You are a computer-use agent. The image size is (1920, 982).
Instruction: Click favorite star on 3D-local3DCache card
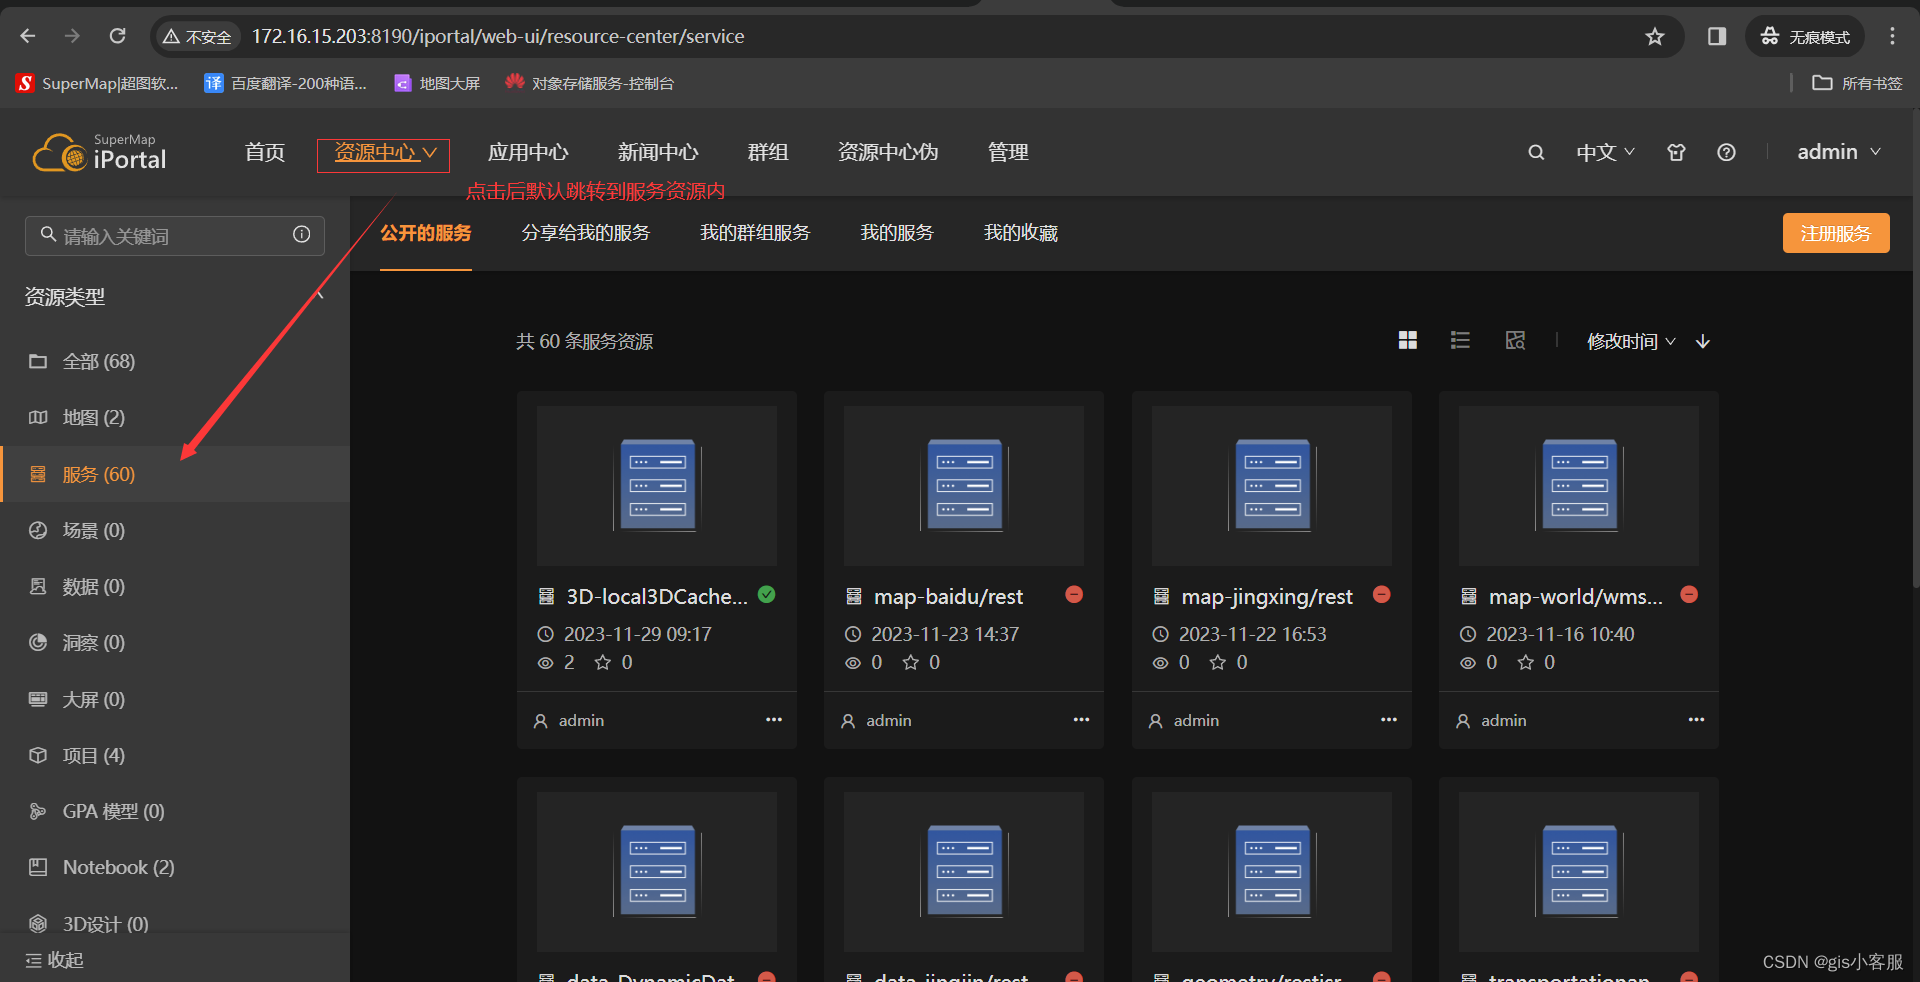(x=603, y=663)
